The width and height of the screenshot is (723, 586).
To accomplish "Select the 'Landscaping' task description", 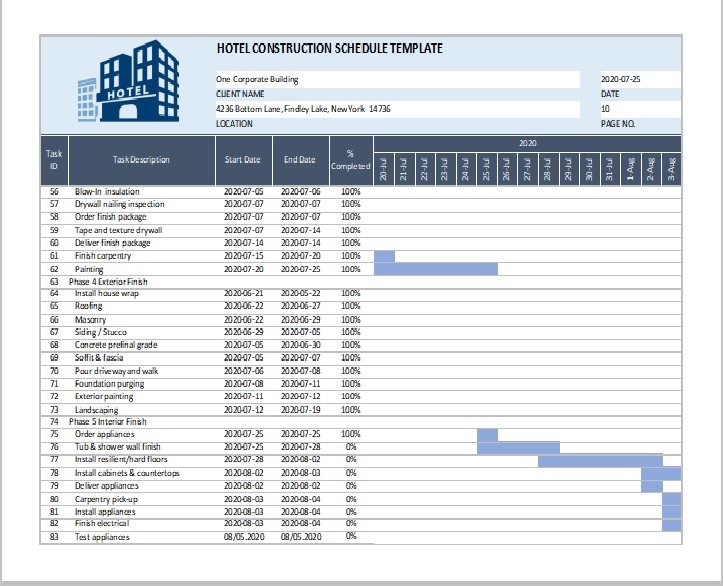I will tap(97, 410).
